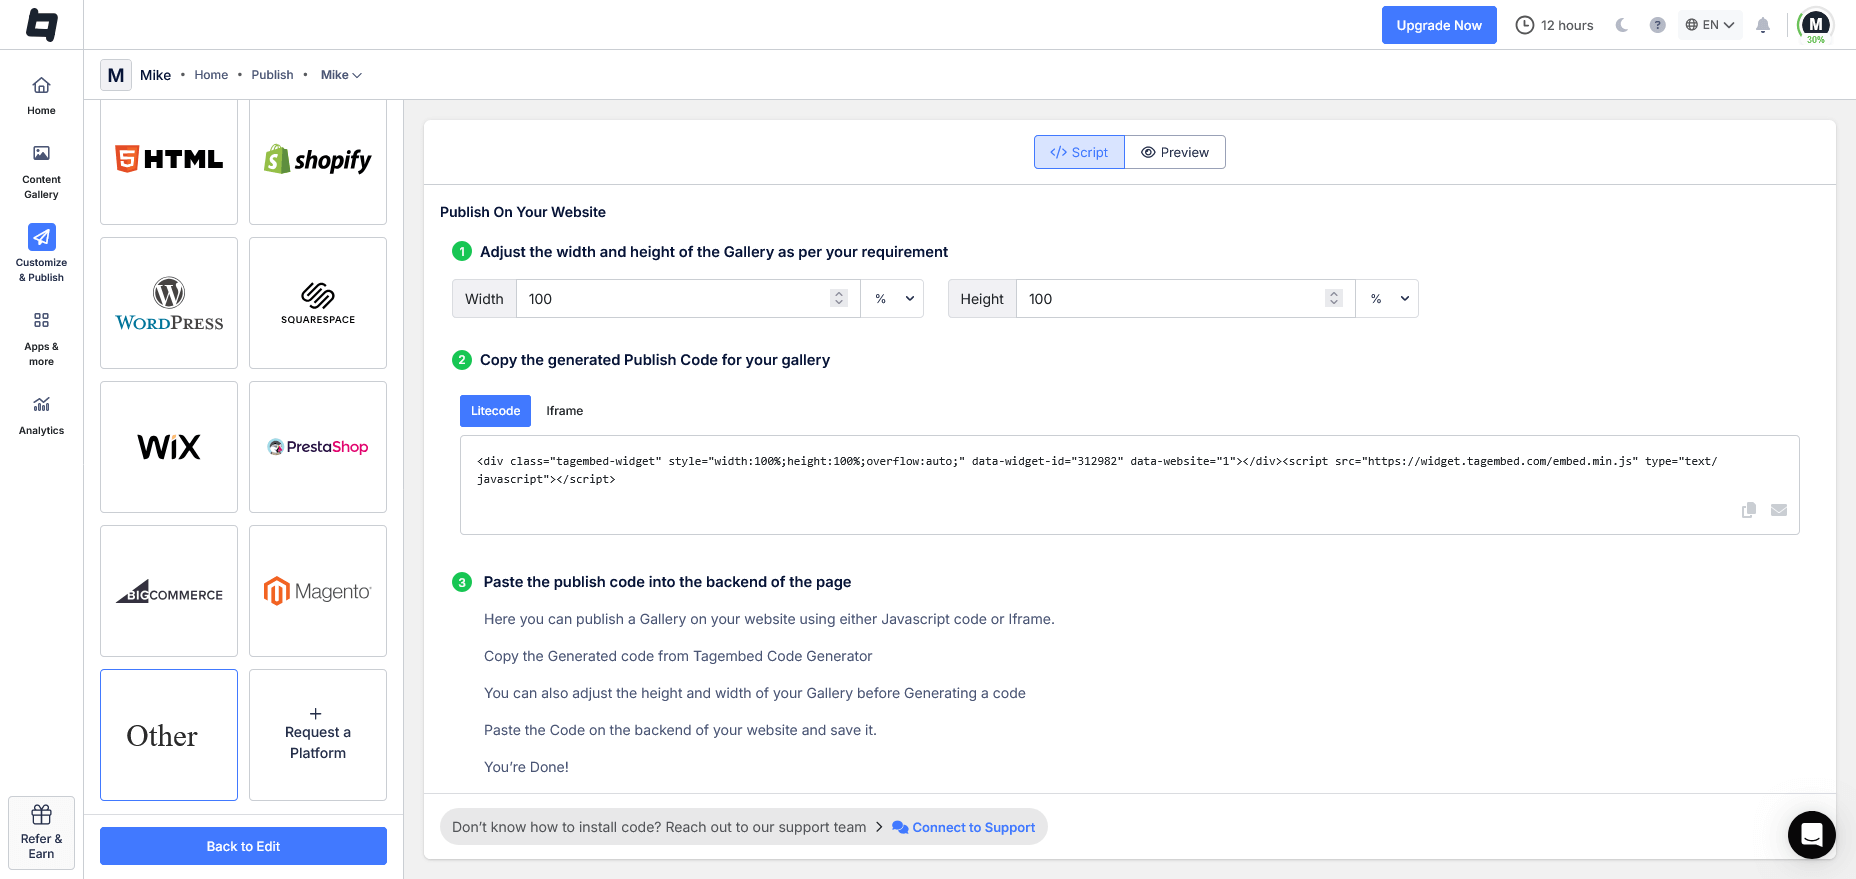Open the live chat widget bubble
This screenshot has height=879, width=1856.
coord(1812,835)
